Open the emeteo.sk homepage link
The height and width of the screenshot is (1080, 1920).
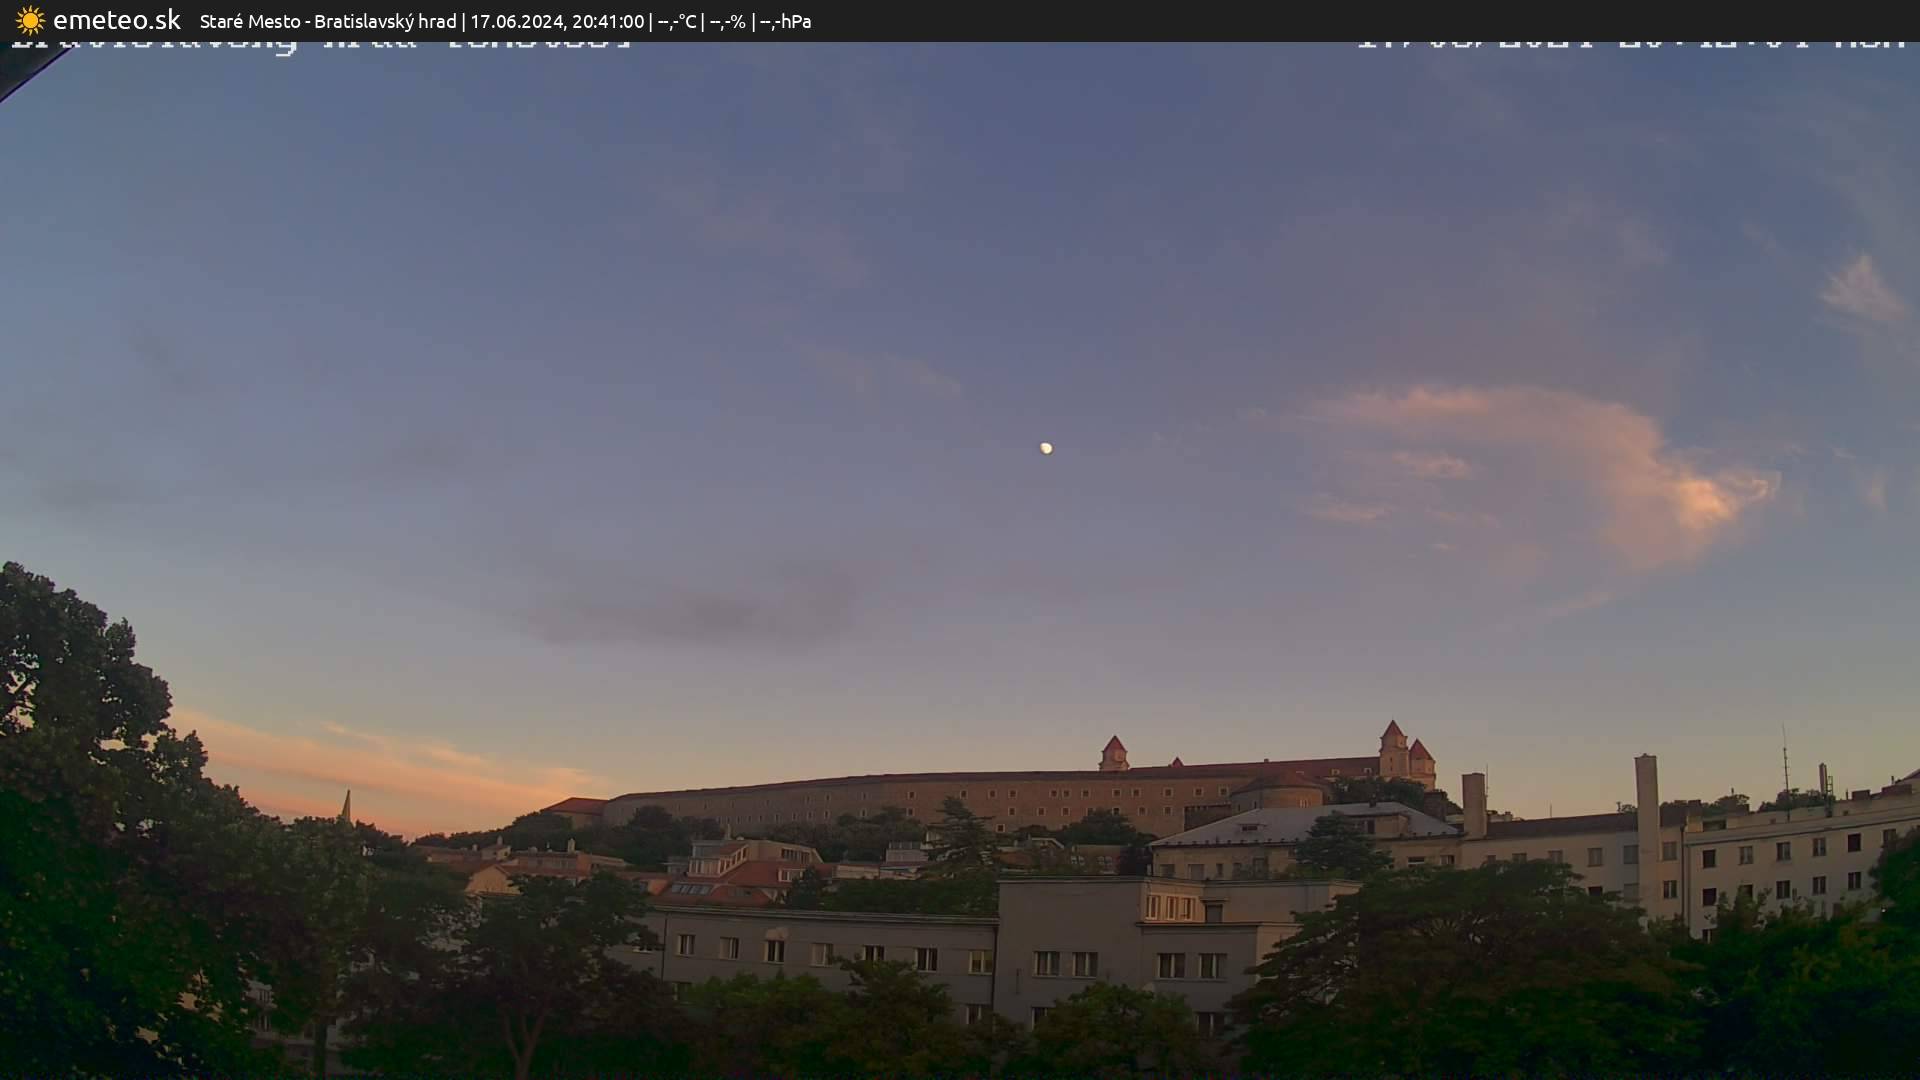pos(117,19)
